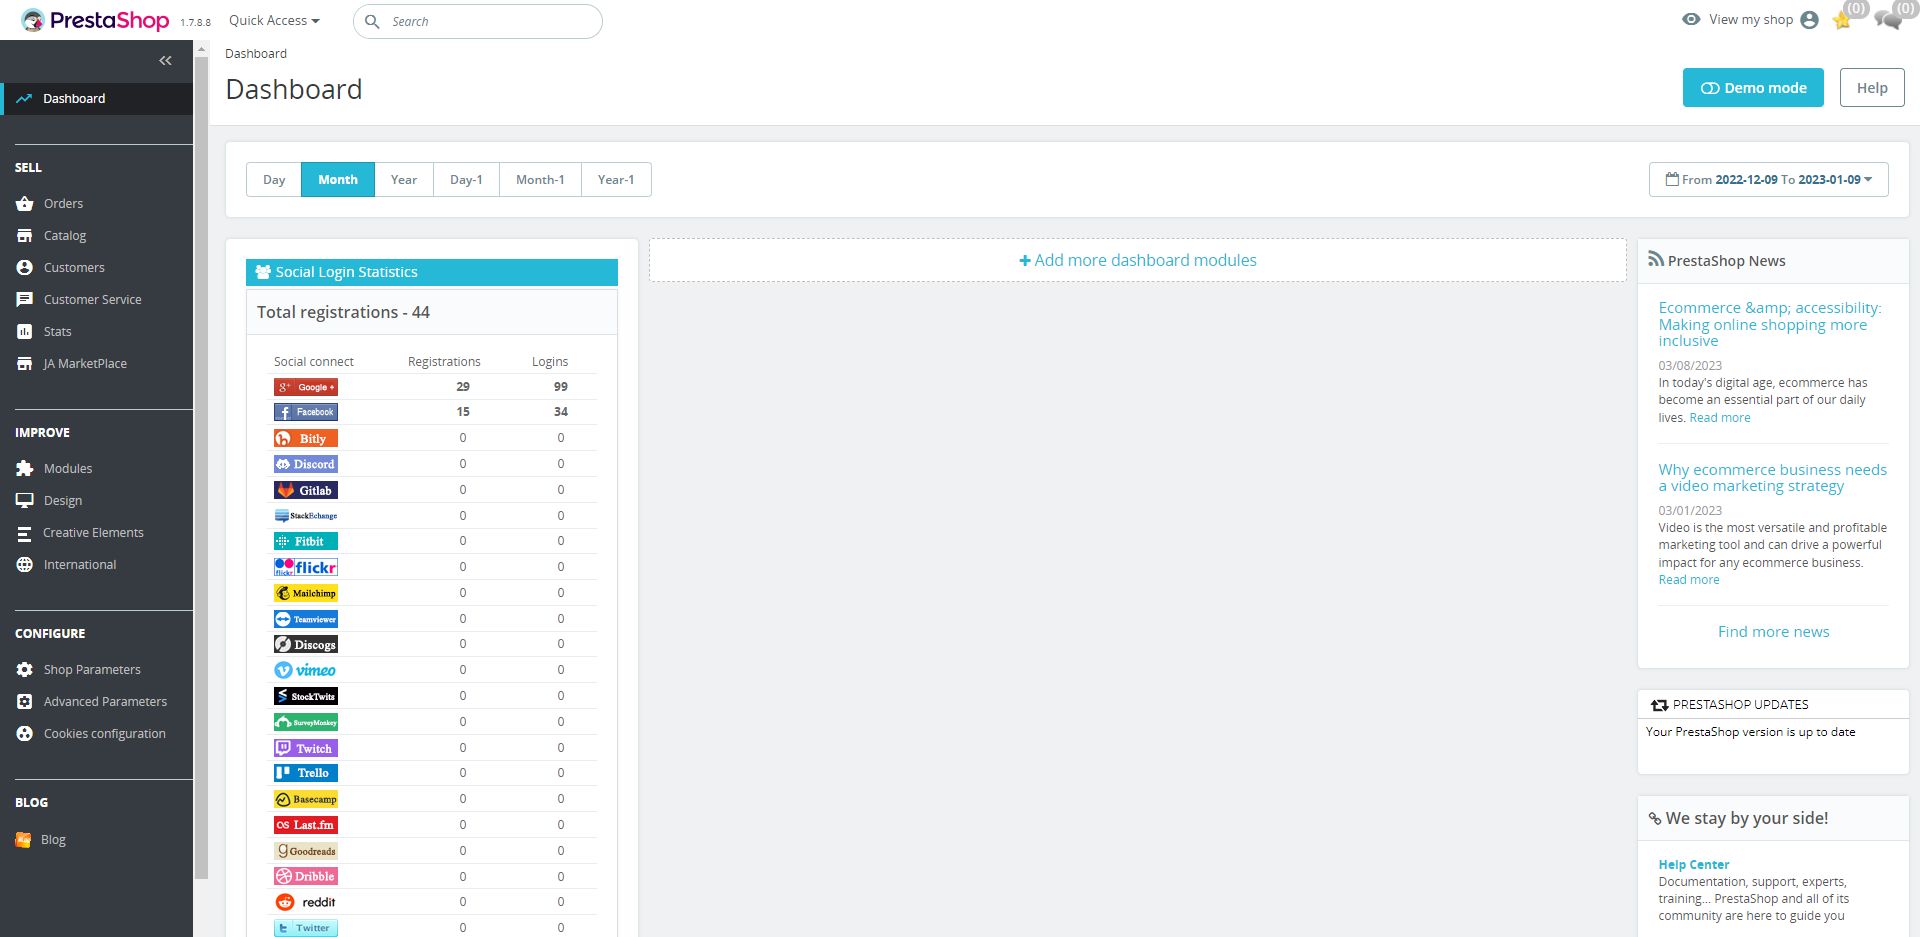Click the Cookies configuration icon

click(x=25, y=734)
